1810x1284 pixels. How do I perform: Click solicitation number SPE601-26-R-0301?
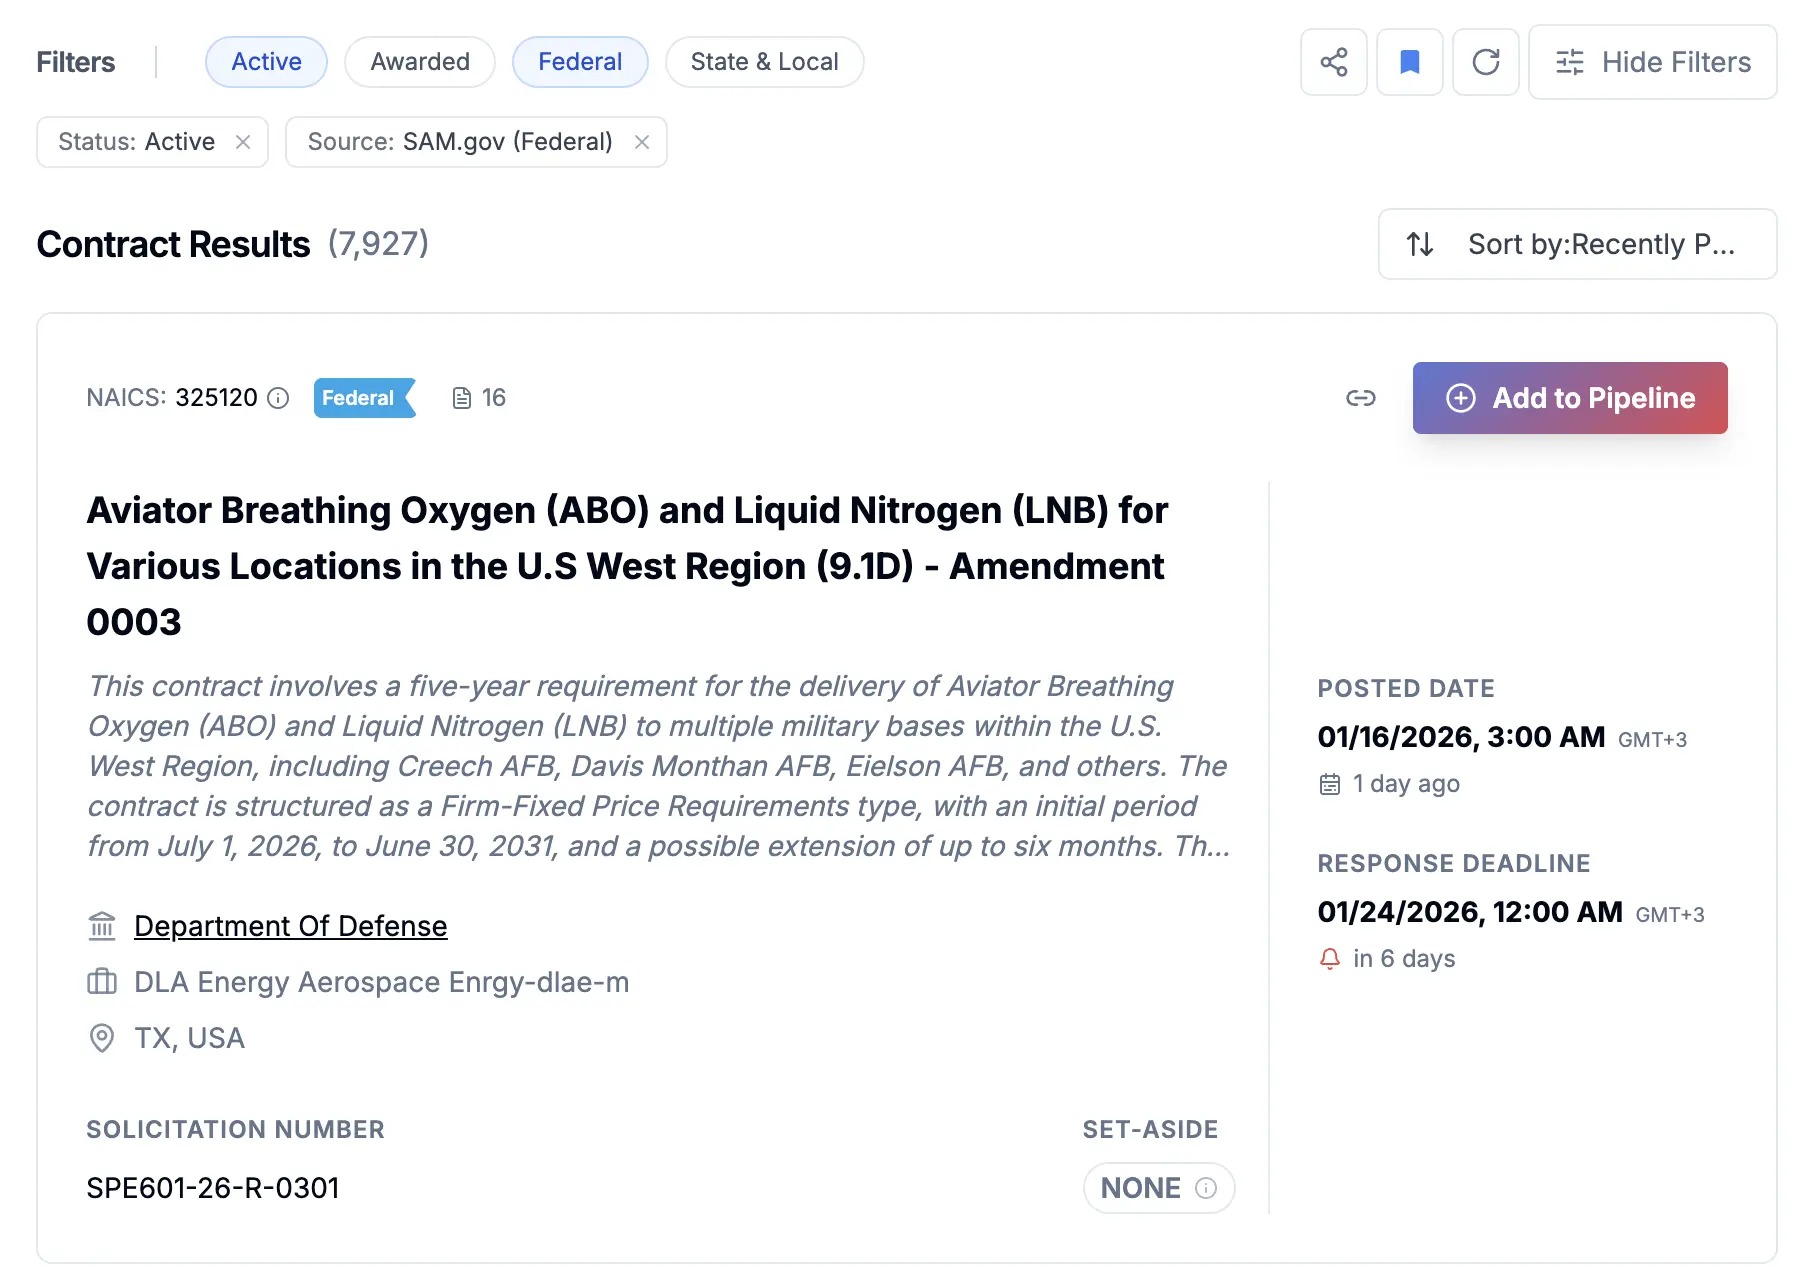point(213,1188)
